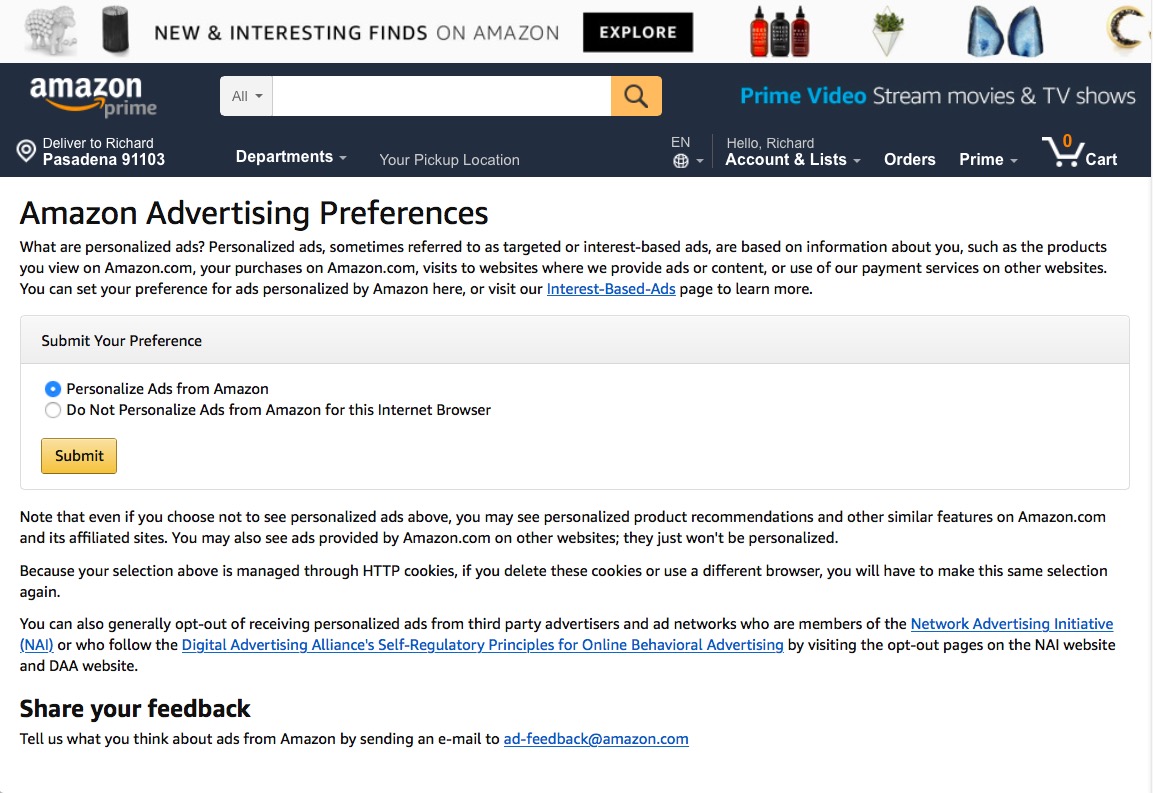Open the Orders page
Image resolution: width=1153 pixels, height=793 pixels.
pyautogui.click(x=910, y=160)
